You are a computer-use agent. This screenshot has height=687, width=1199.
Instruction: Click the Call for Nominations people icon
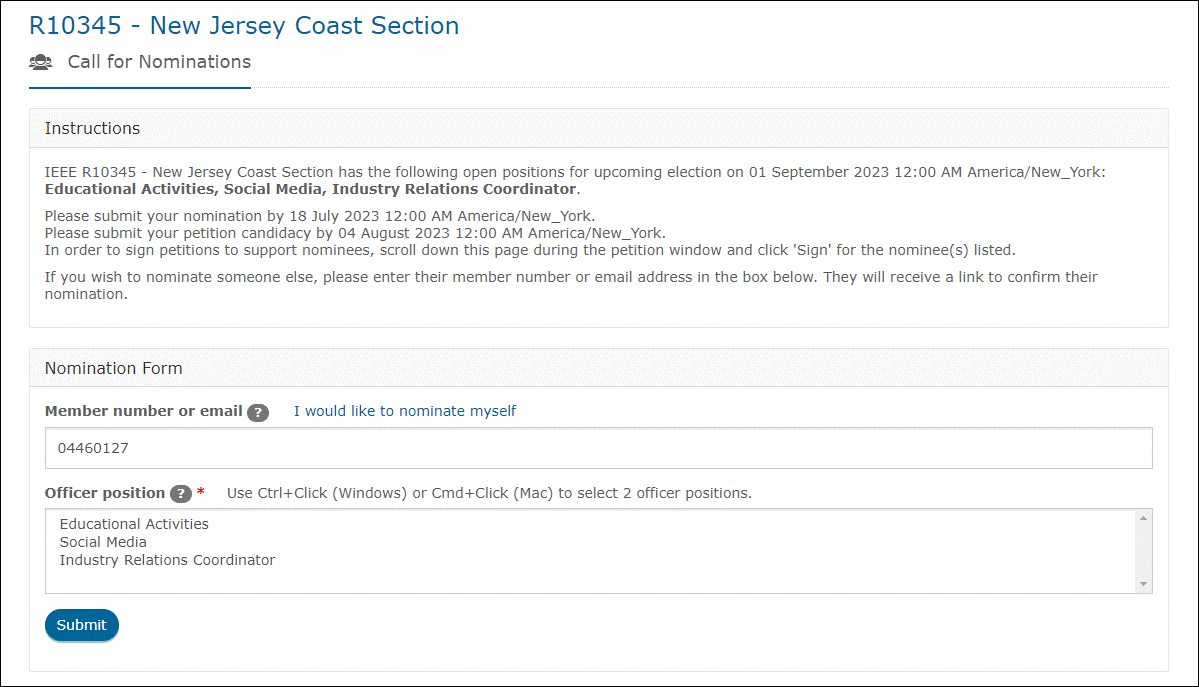coord(41,62)
